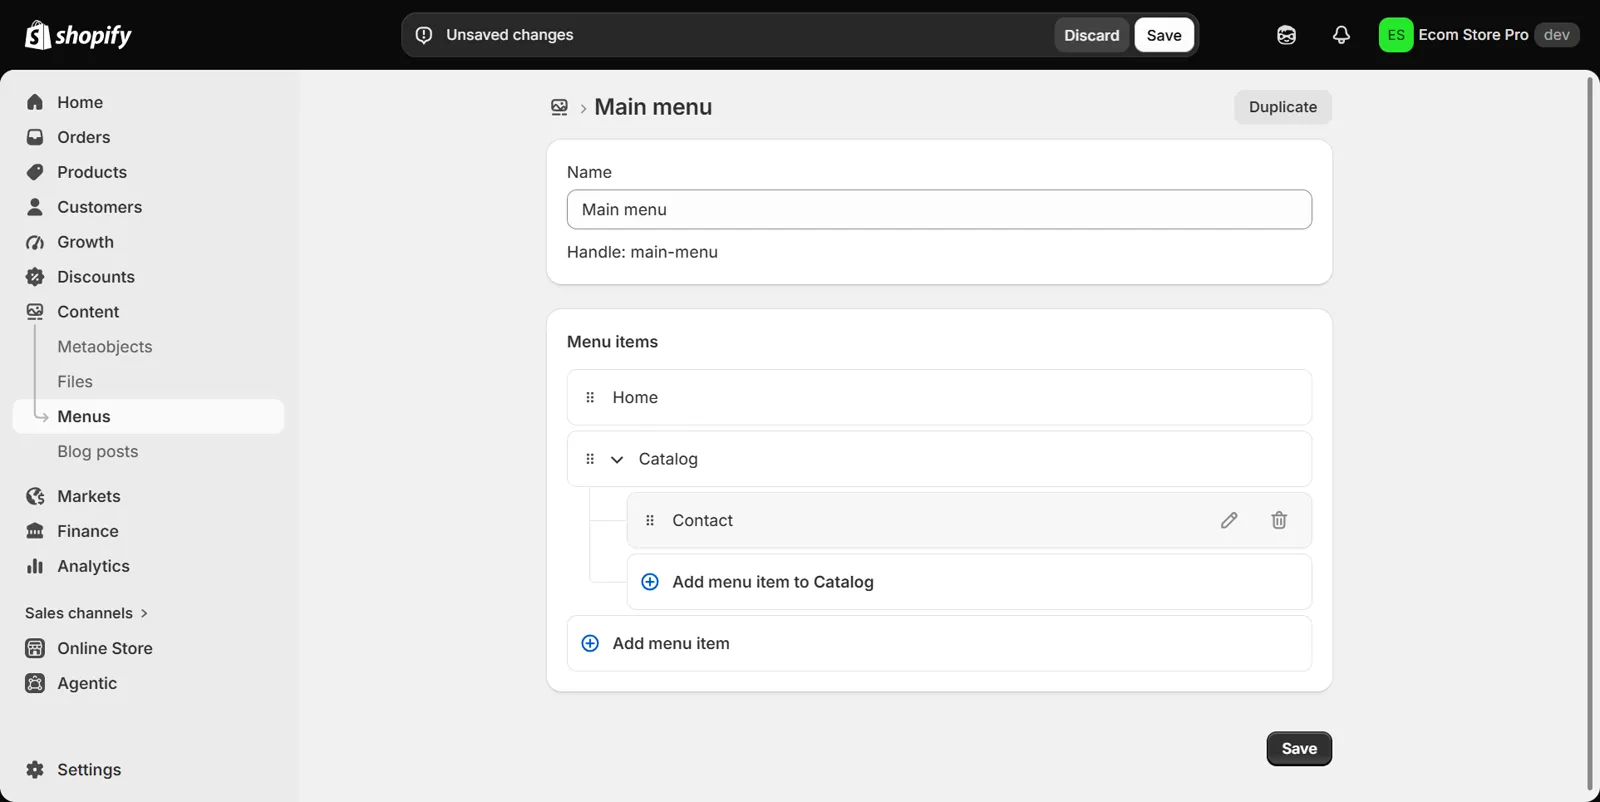Collapse the Catalog menu item
The width and height of the screenshot is (1600, 802).
pyautogui.click(x=617, y=459)
